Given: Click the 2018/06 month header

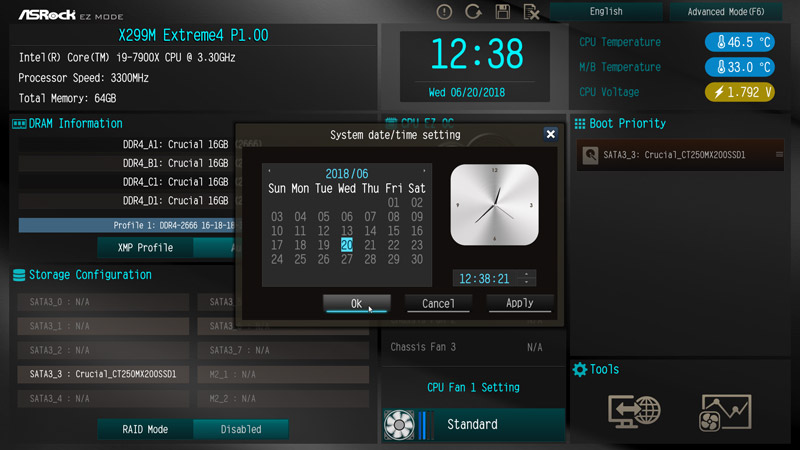Looking at the screenshot, I should [x=346, y=173].
